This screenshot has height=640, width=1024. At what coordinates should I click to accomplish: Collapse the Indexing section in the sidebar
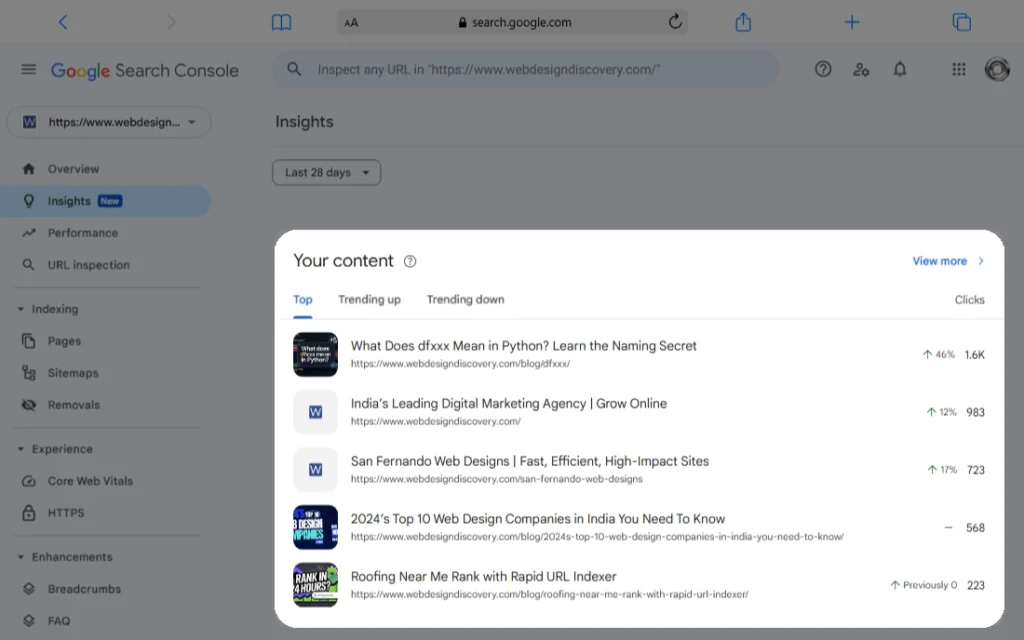click(x=22, y=308)
